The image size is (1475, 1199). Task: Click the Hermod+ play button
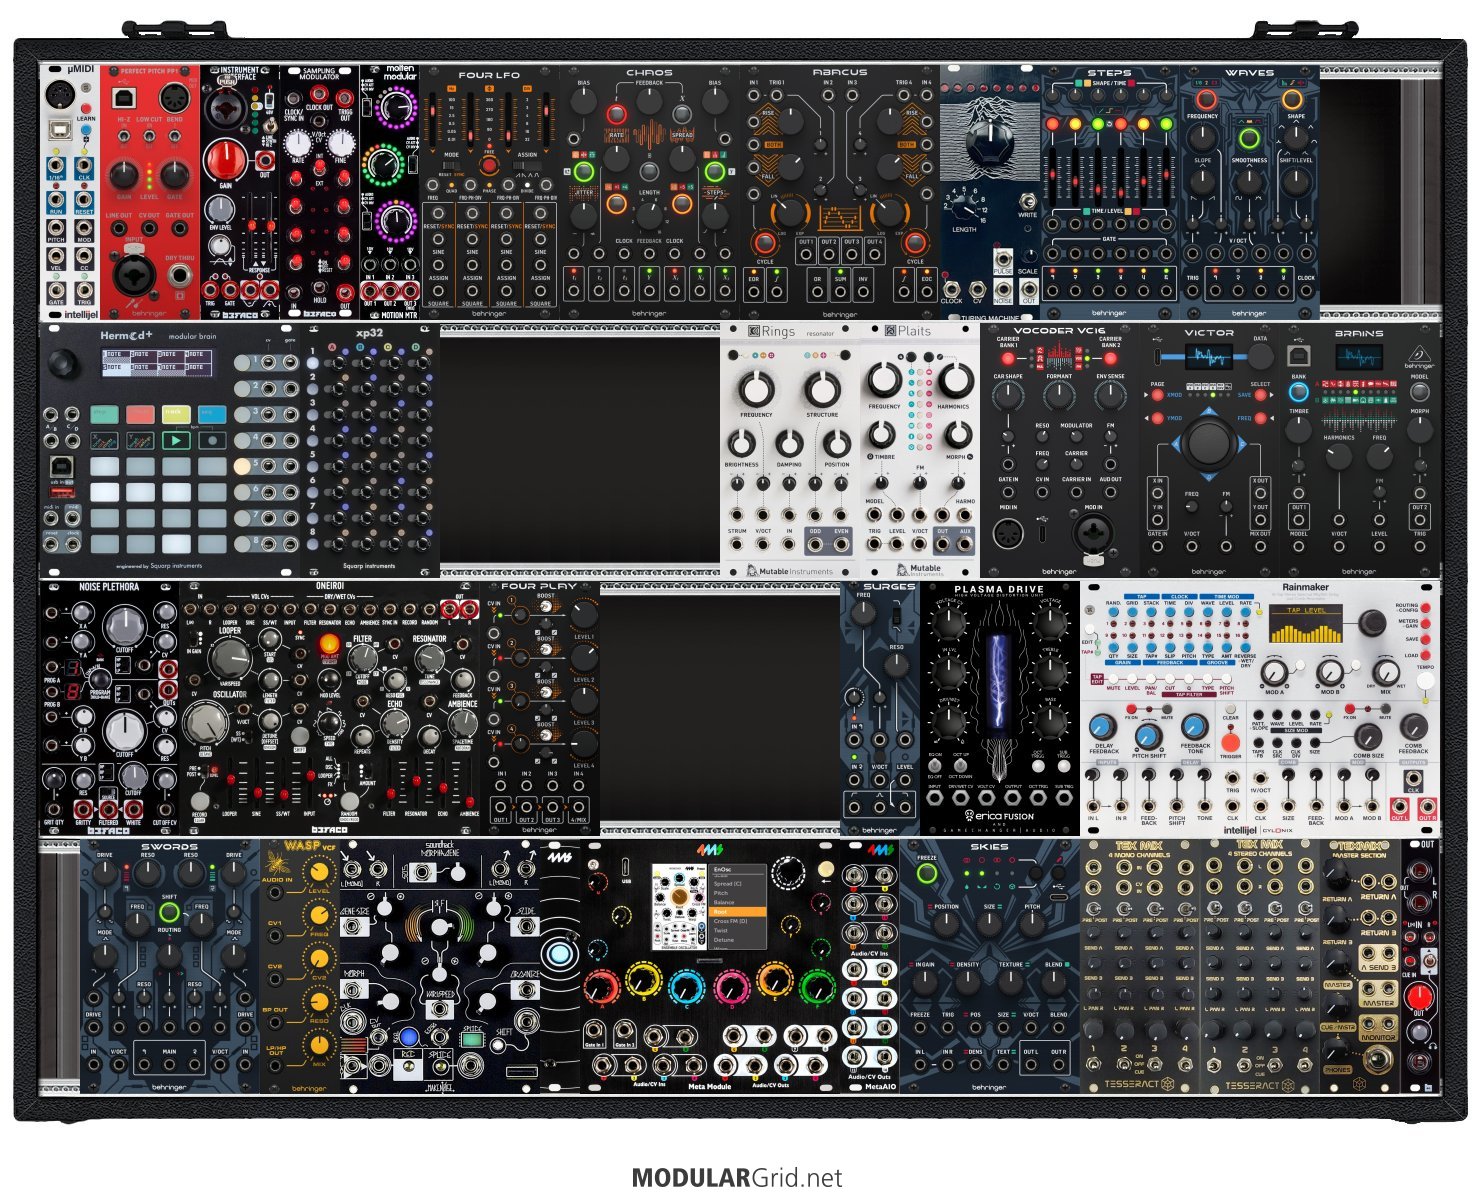click(x=176, y=441)
